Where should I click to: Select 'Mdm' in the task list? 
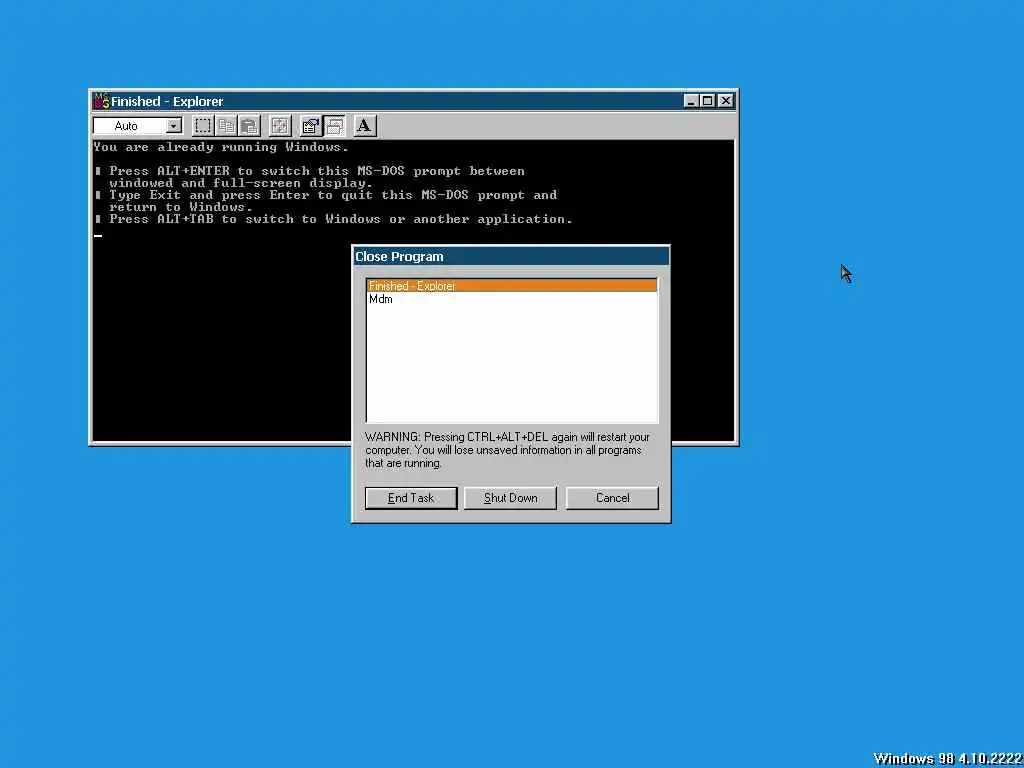tap(512, 299)
